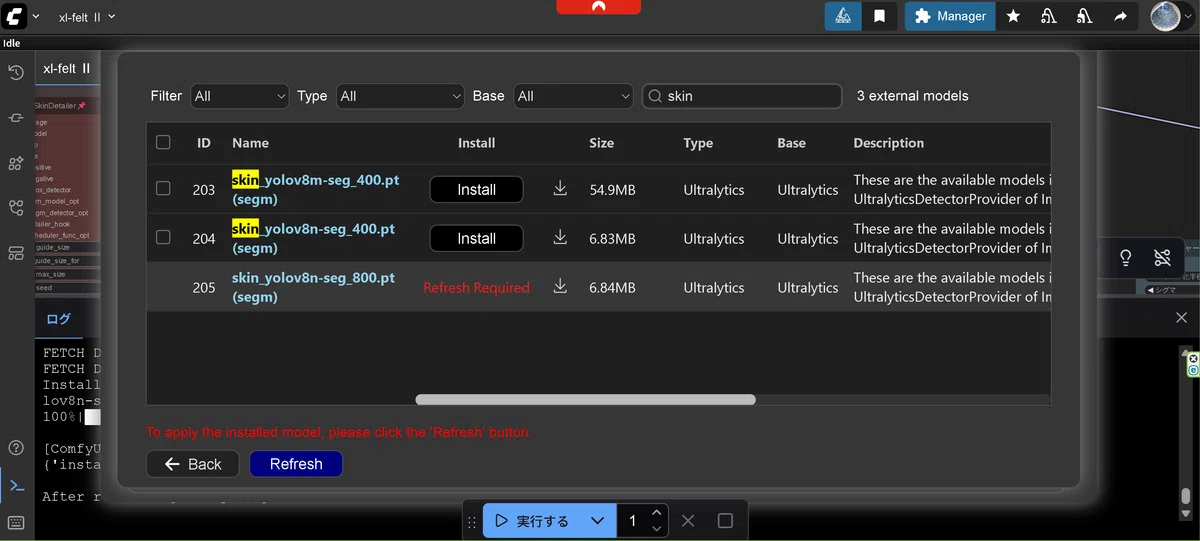Sort the table by Size column header

pos(602,142)
